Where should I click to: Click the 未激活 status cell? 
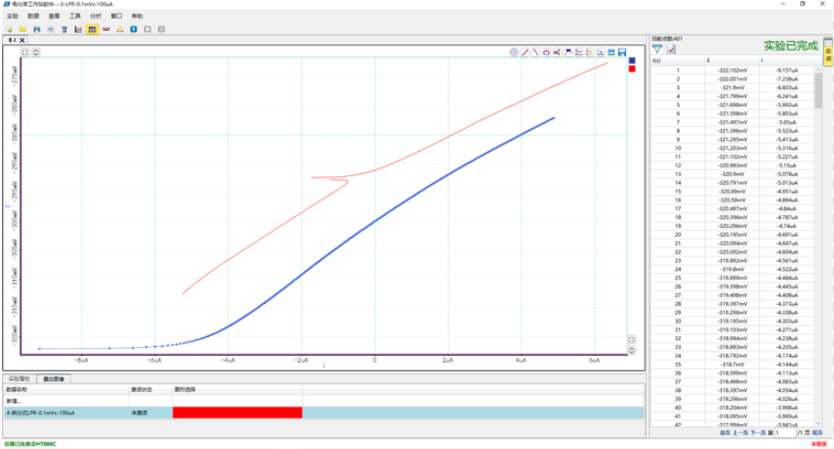[x=140, y=413]
